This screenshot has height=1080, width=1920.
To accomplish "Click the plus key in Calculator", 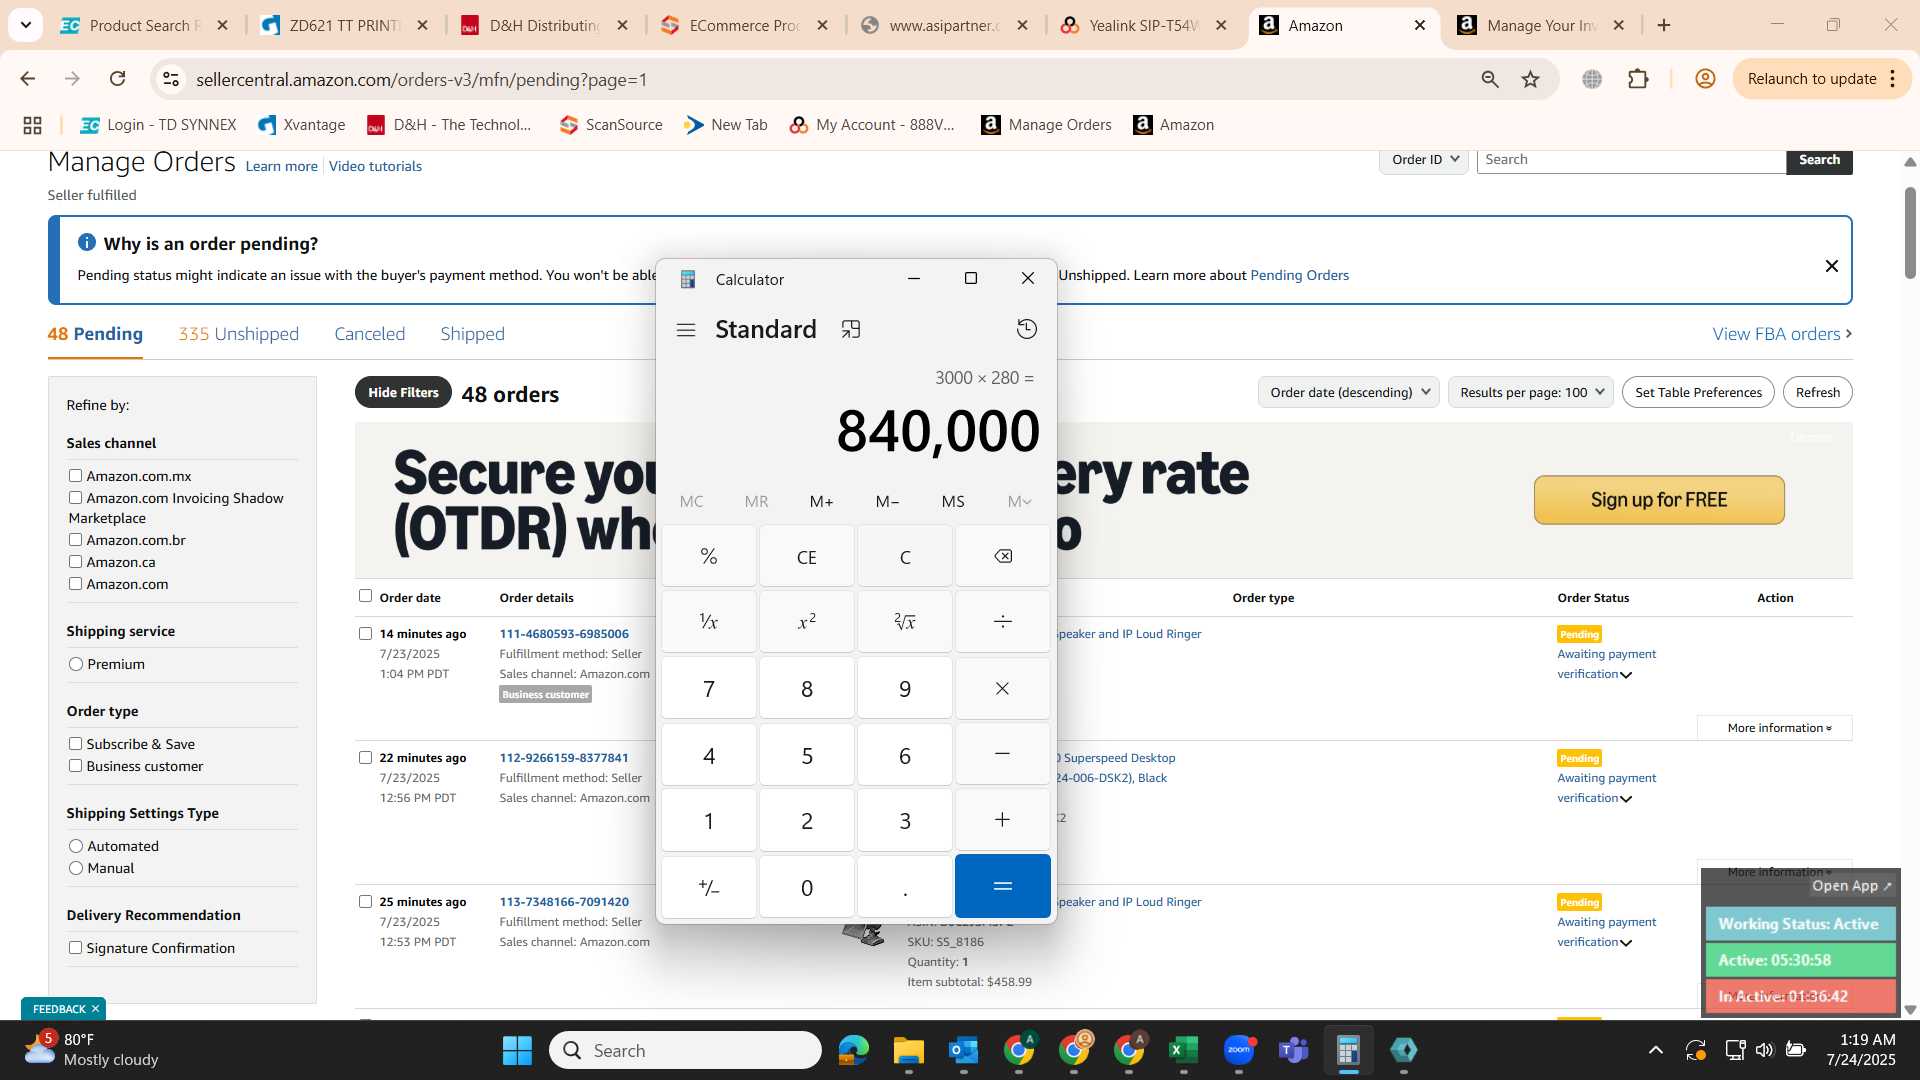I will coord(1003,820).
